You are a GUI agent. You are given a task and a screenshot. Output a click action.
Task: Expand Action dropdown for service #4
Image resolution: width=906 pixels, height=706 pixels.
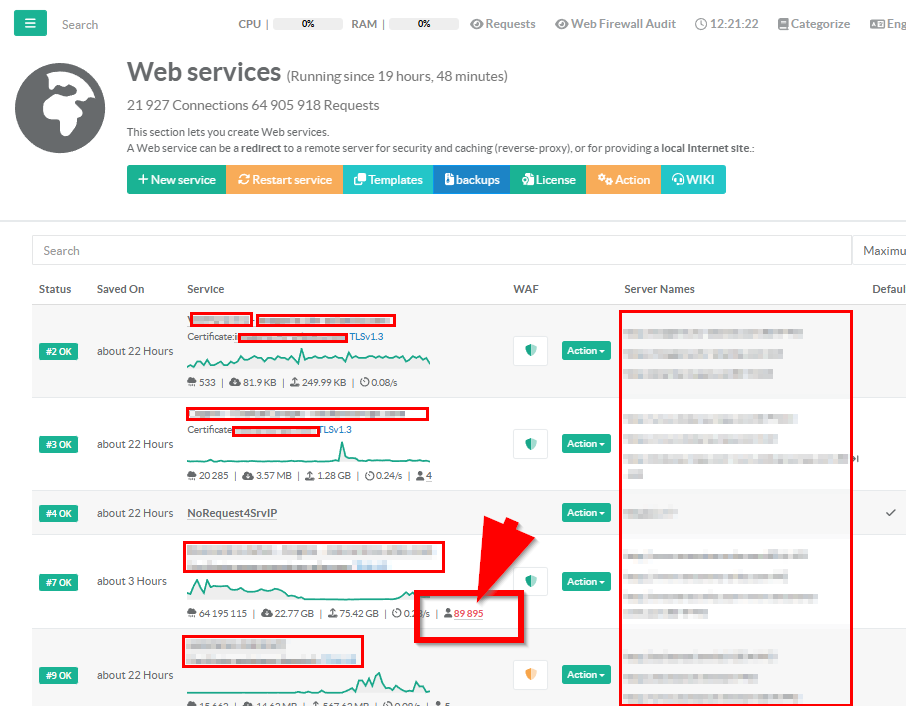[x=585, y=513]
